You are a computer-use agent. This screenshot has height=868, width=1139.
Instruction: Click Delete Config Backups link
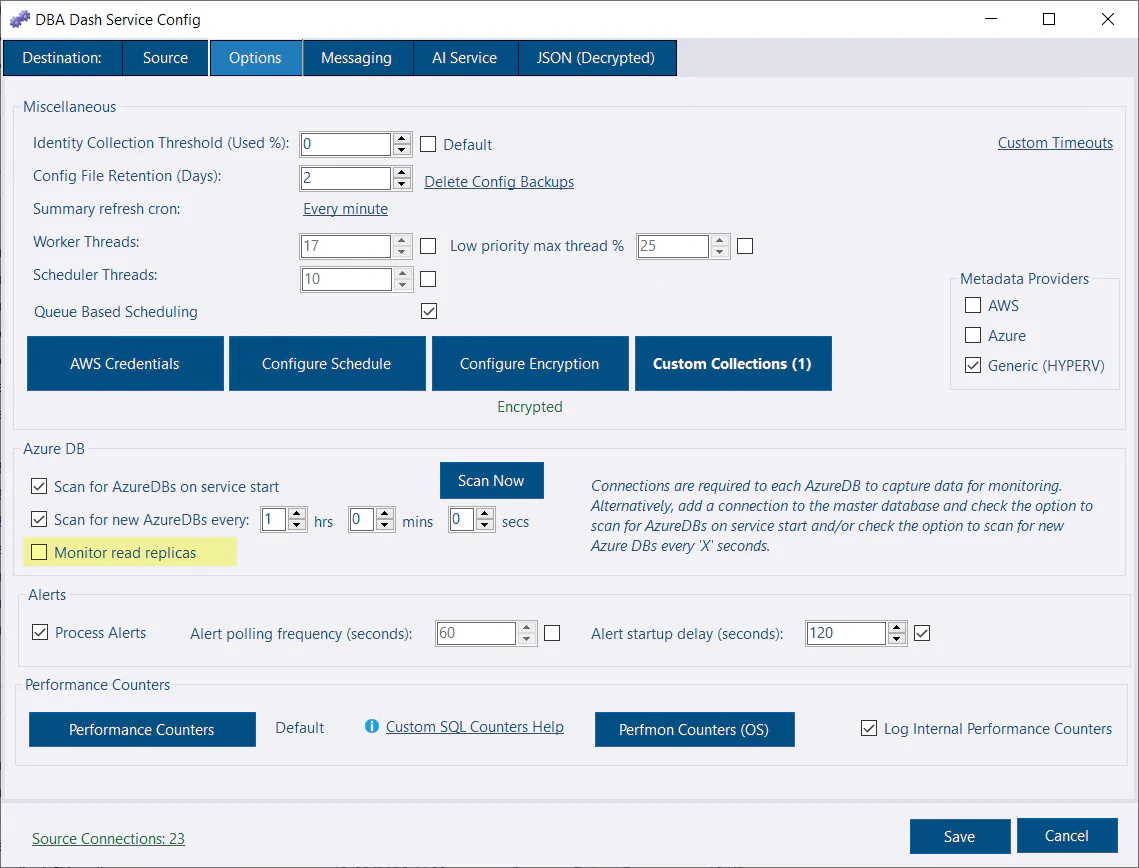tap(499, 182)
